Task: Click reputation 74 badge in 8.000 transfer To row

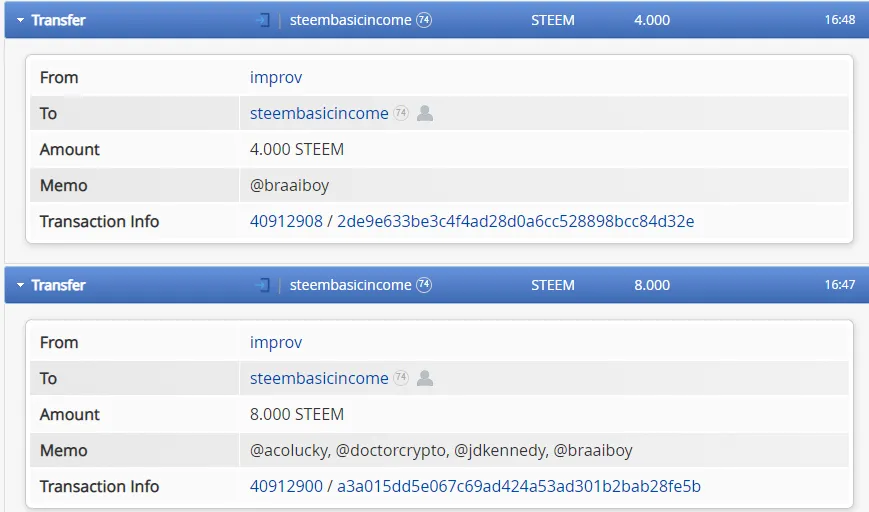Action: point(401,378)
